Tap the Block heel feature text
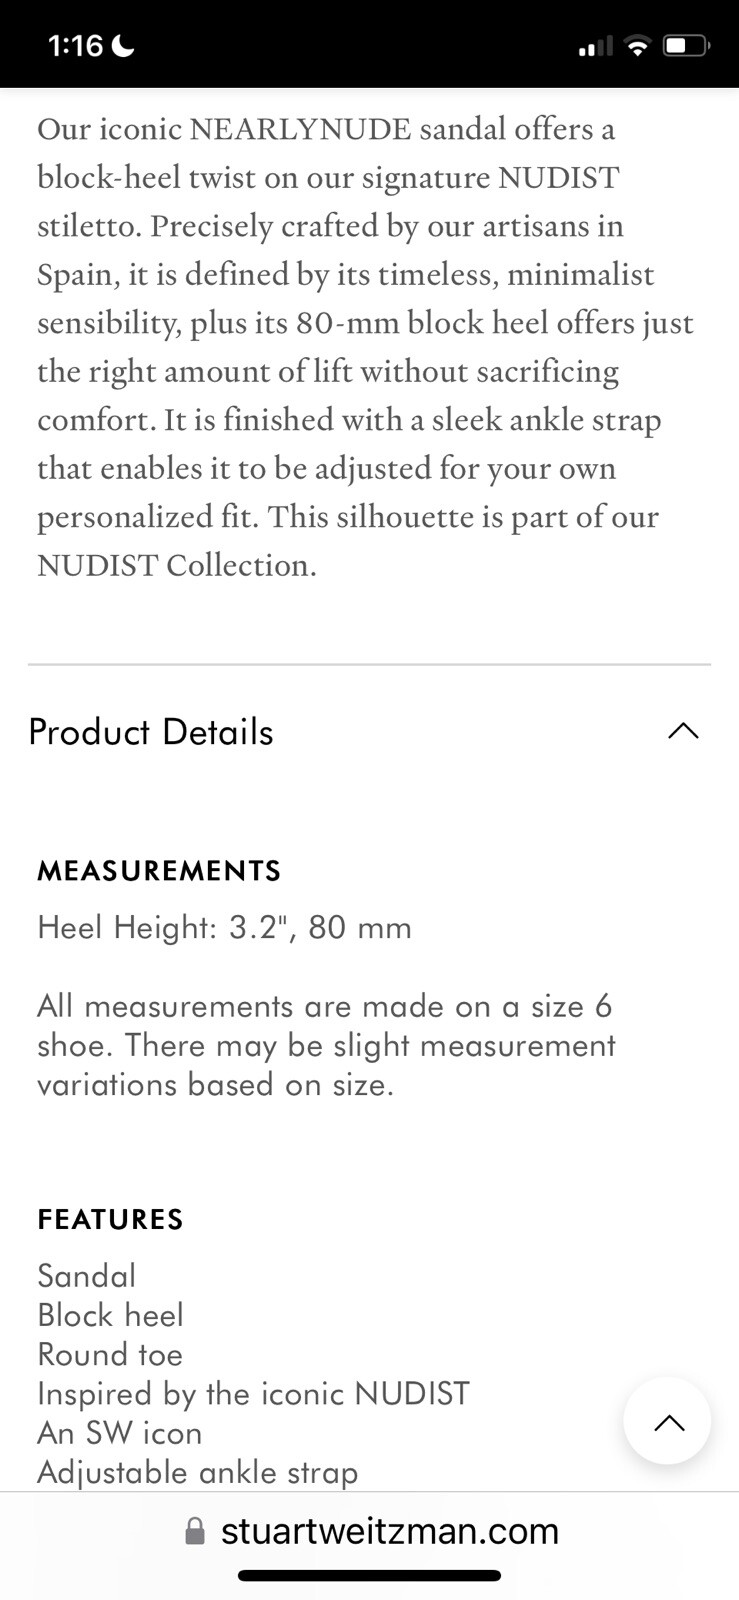This screenshot has height=1600, width=739. (110, 1315)
